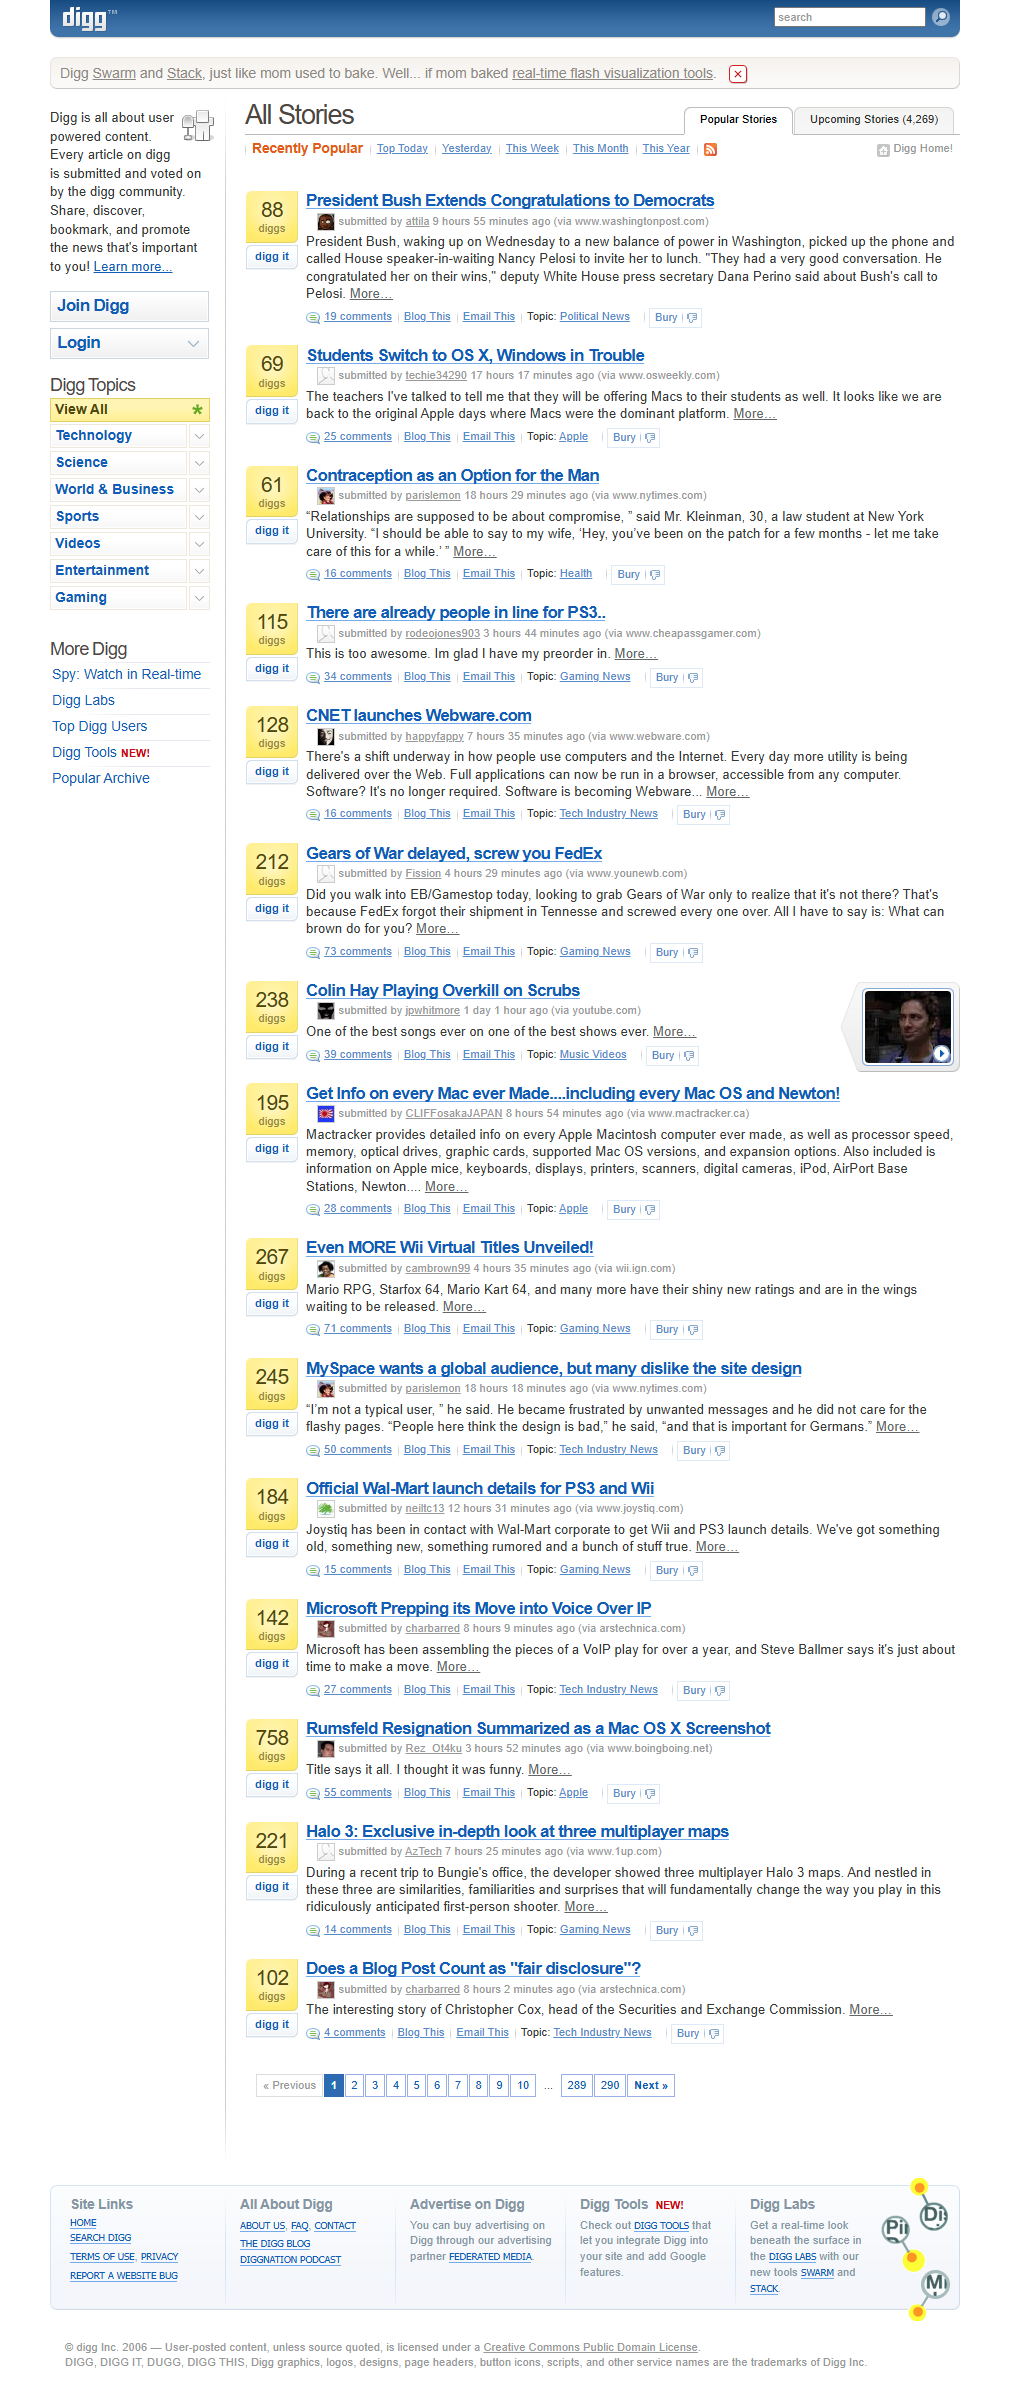Expand the World & Business topic arrow
This screenshot has height=2400, width=1010.
tap(199, 490)
